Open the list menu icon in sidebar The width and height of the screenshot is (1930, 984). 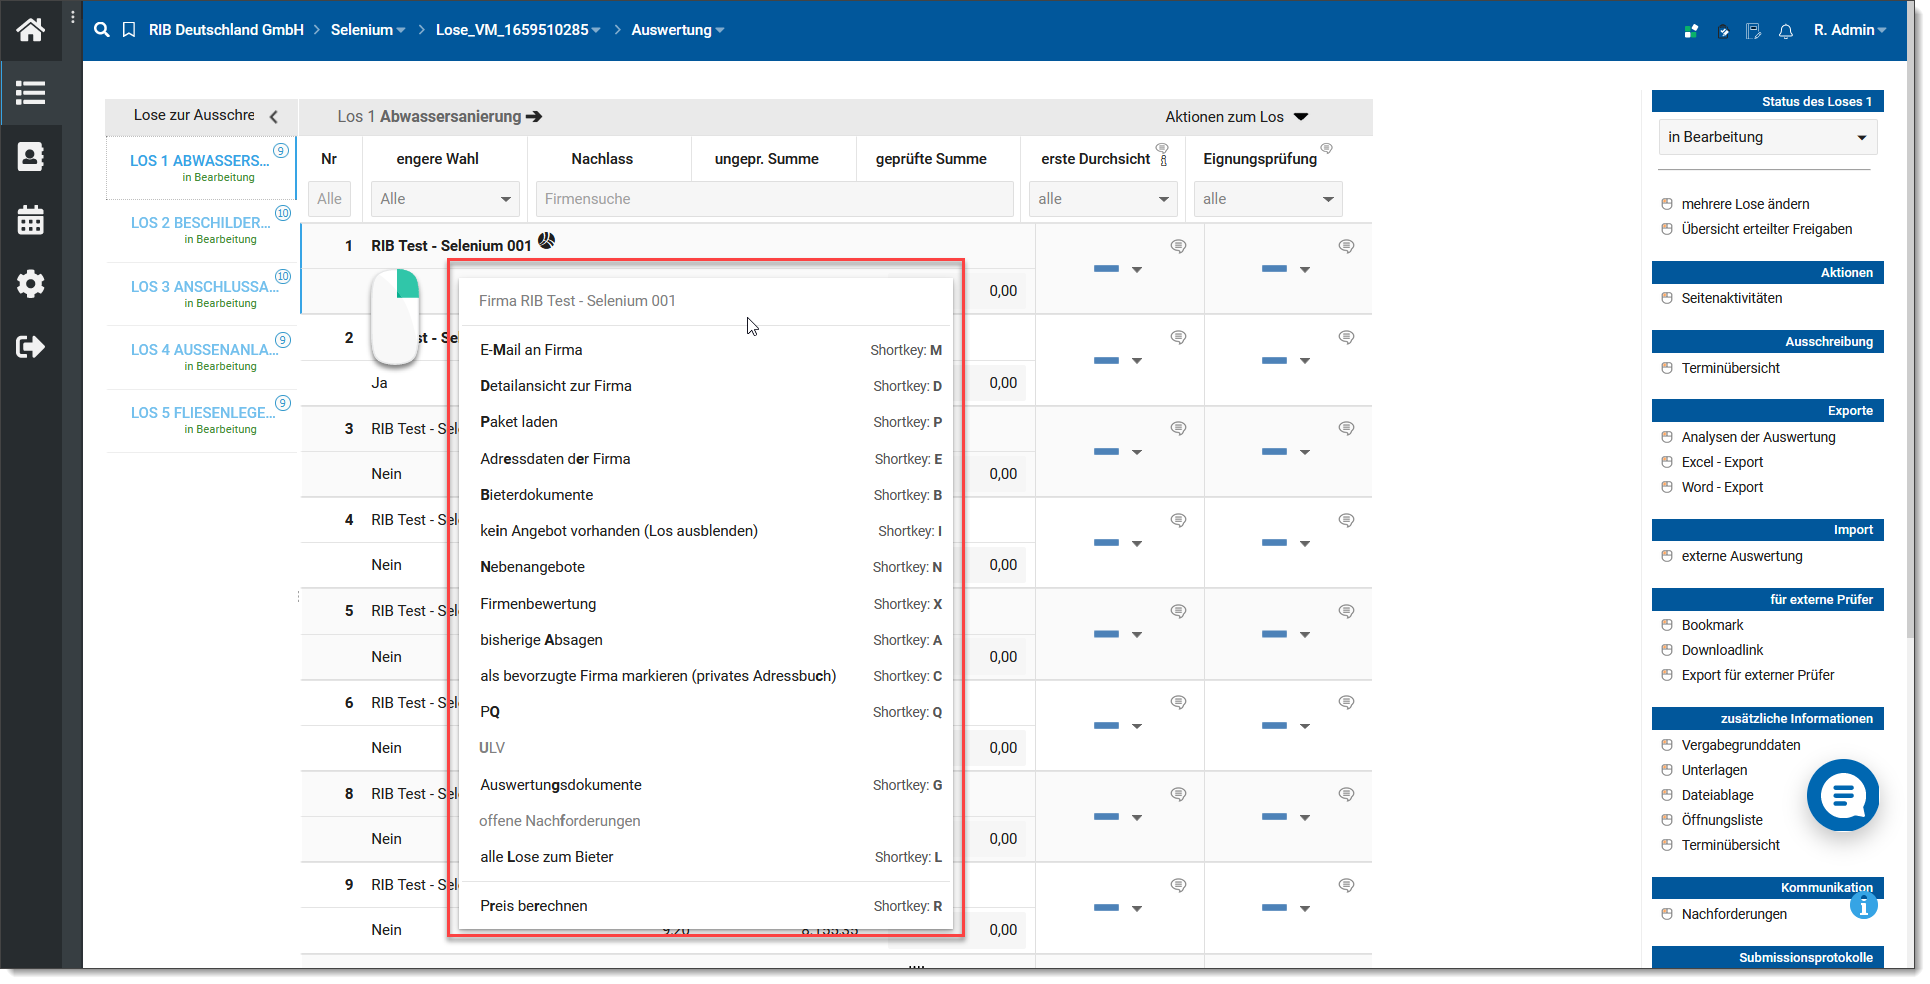[30, 93]
